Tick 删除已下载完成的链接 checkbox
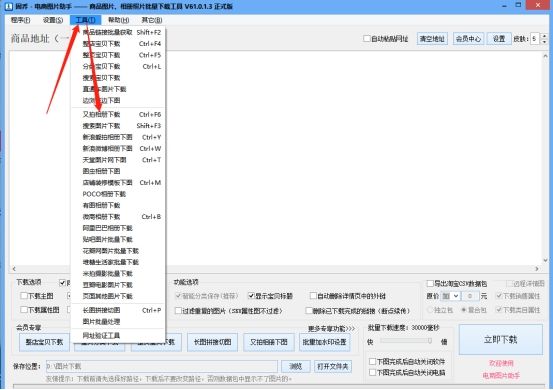This screenshot has width=553, height=390. (309, 311)
